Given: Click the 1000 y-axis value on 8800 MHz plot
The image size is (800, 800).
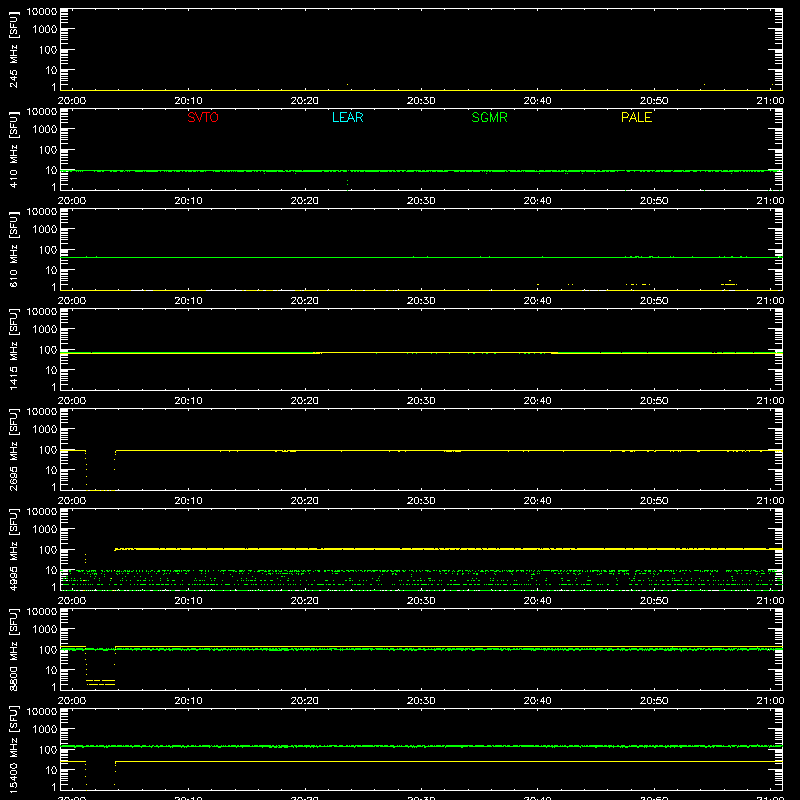Looking at the screenshot, I should [45, 630].
